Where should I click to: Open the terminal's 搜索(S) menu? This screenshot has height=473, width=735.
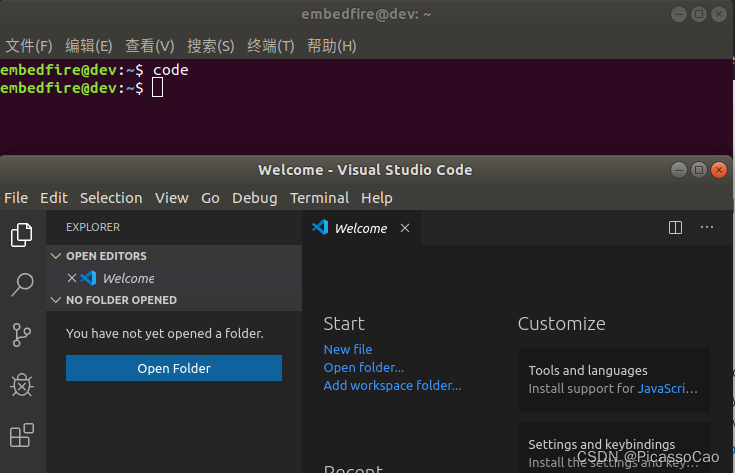[210, 46]
